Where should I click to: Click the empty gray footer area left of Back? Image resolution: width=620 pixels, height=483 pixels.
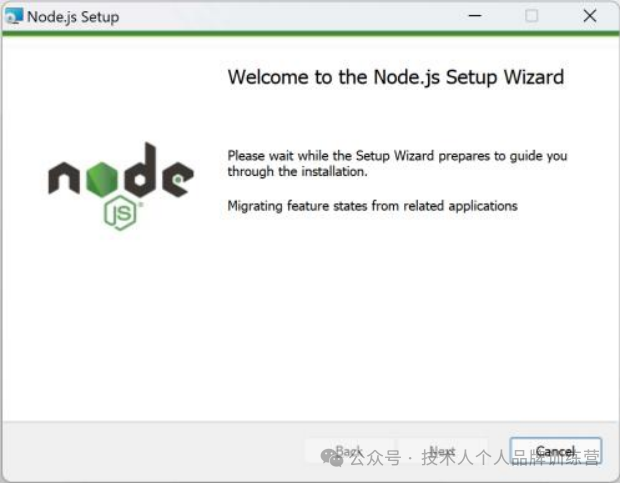click(x=153, y=450)
